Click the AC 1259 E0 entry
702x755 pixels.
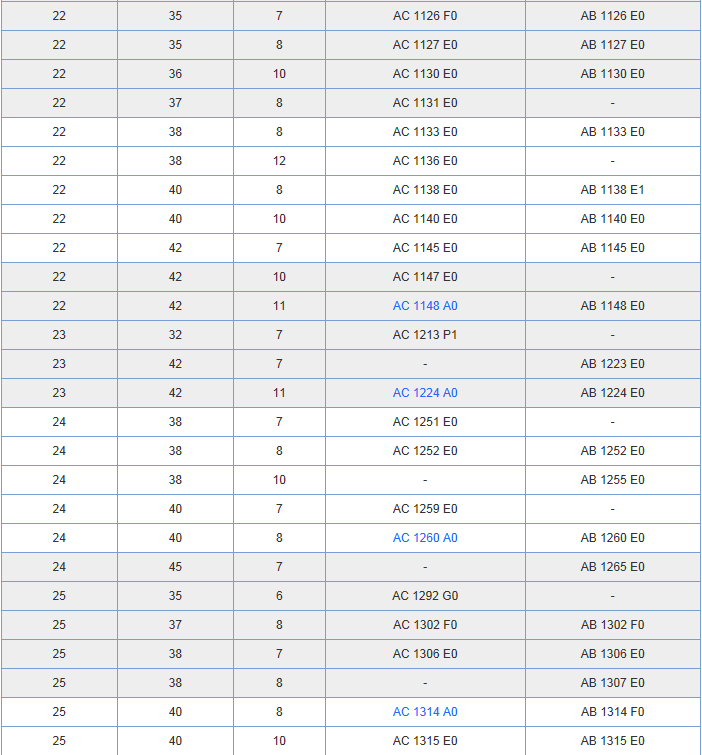click(425, 509)
